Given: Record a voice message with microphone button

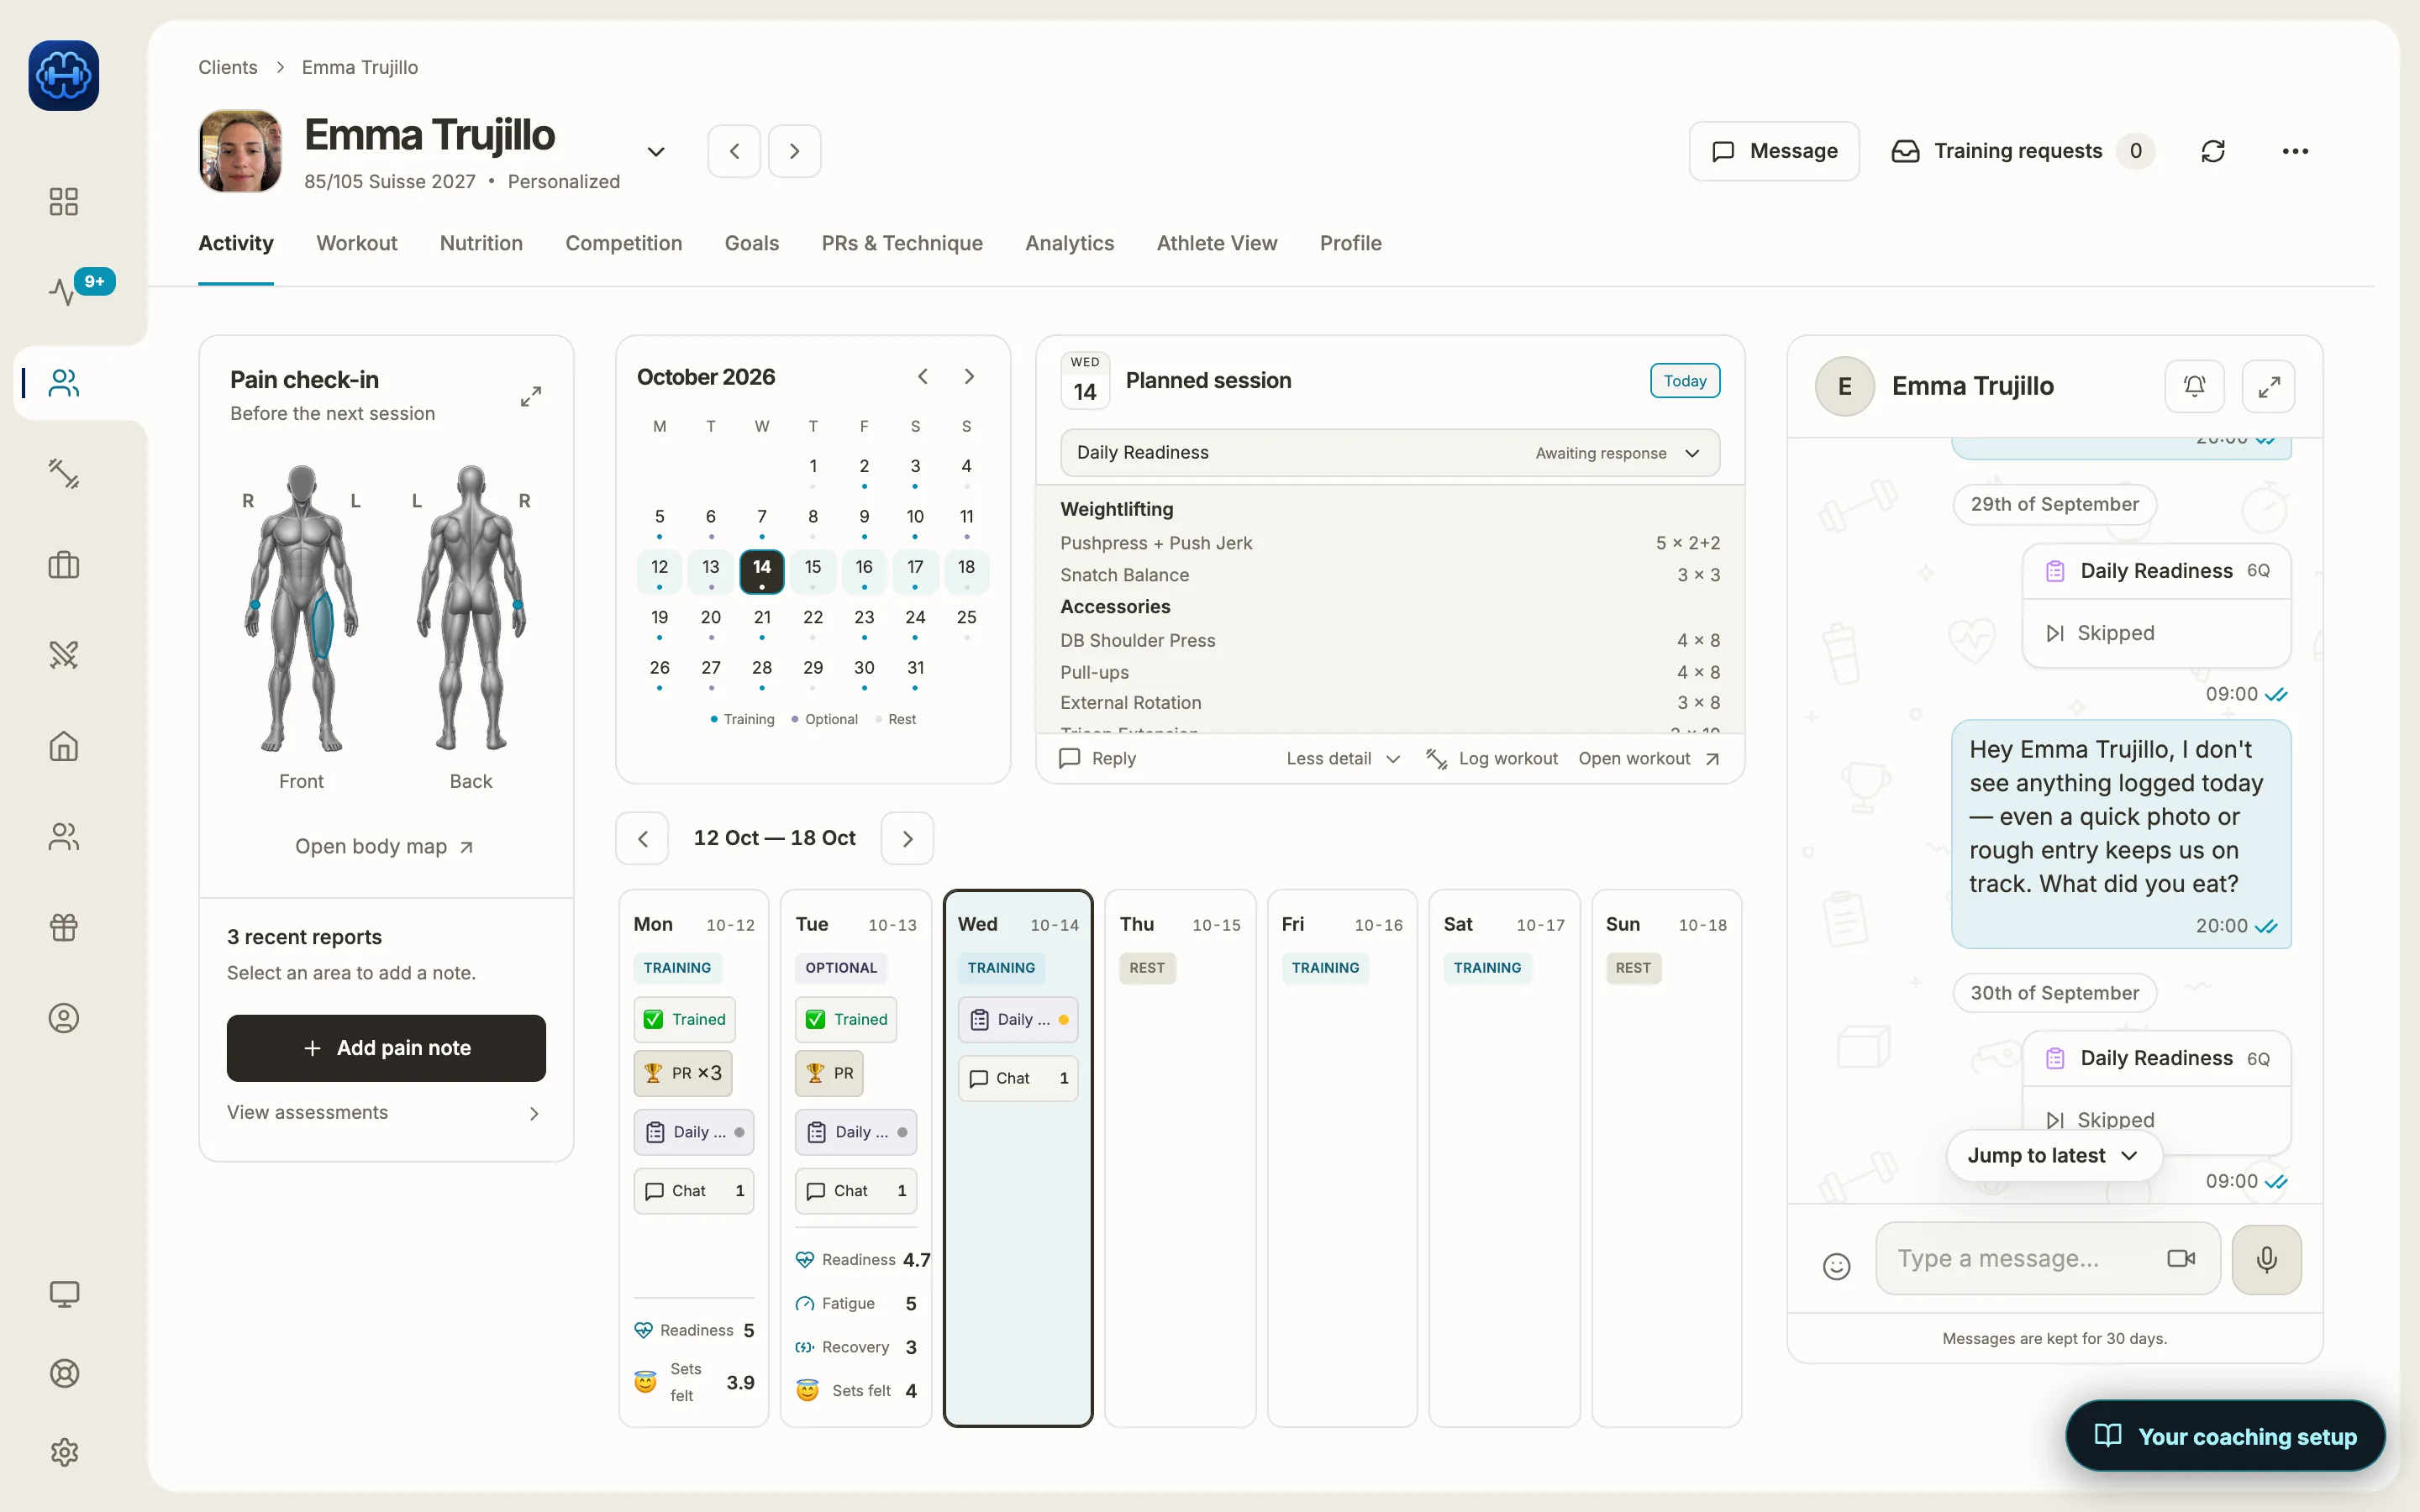Looking at the screenshot, I should 2266,1259.
